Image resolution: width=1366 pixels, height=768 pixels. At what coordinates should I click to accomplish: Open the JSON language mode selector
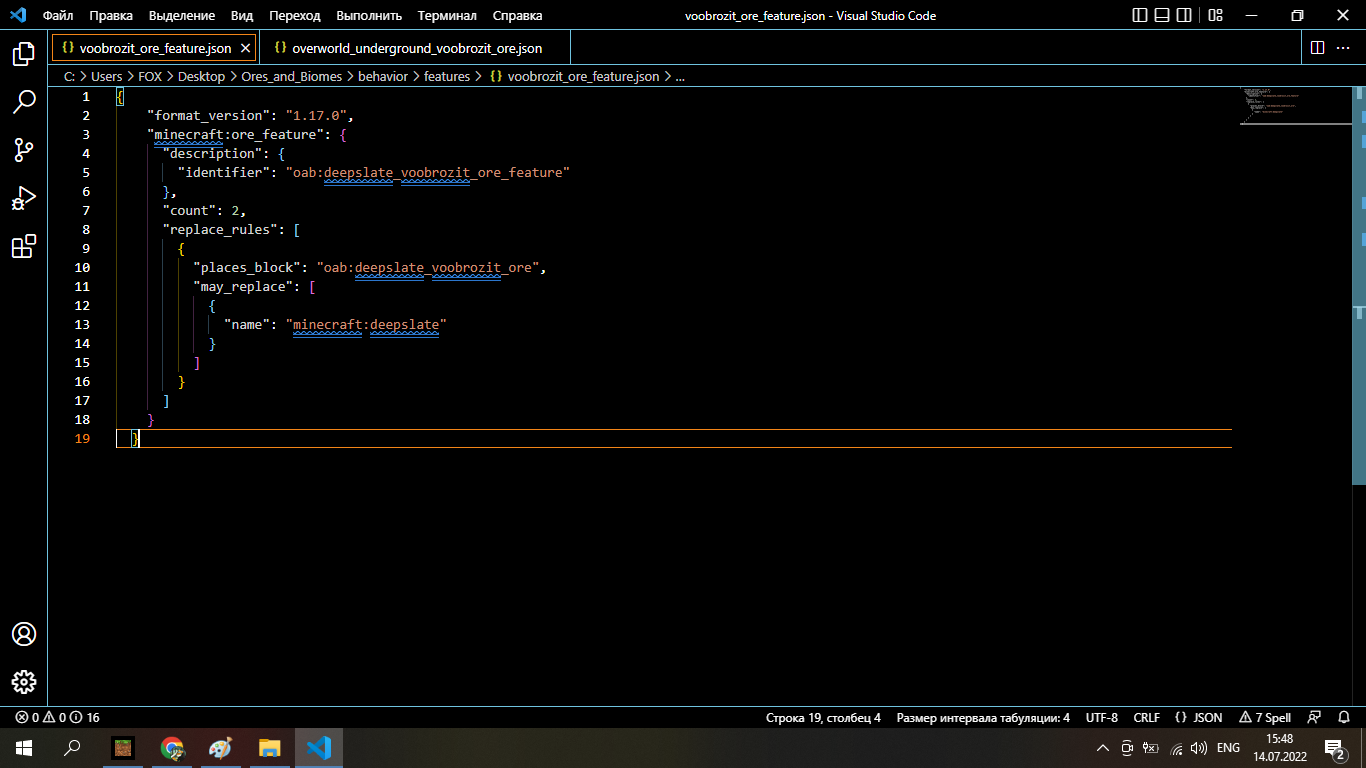tap(1198, 717)
